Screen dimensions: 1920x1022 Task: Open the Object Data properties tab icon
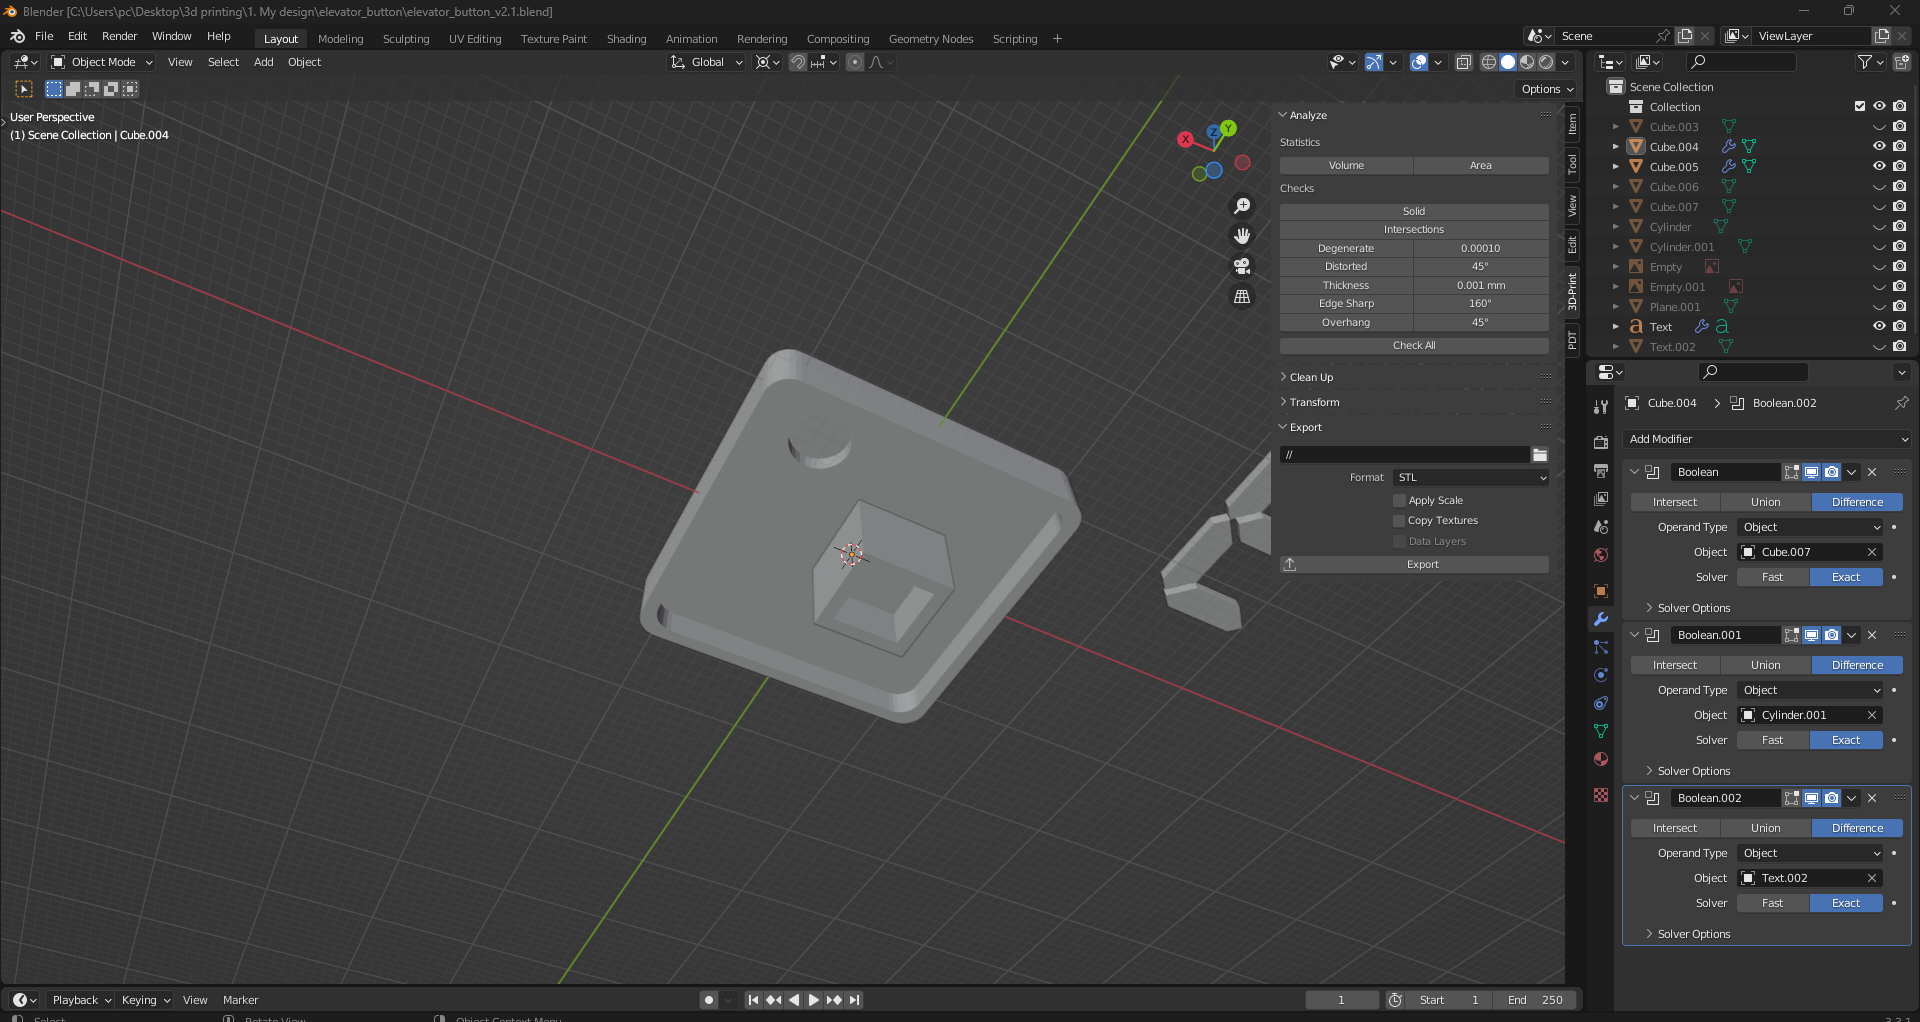tap(1601, 731)
